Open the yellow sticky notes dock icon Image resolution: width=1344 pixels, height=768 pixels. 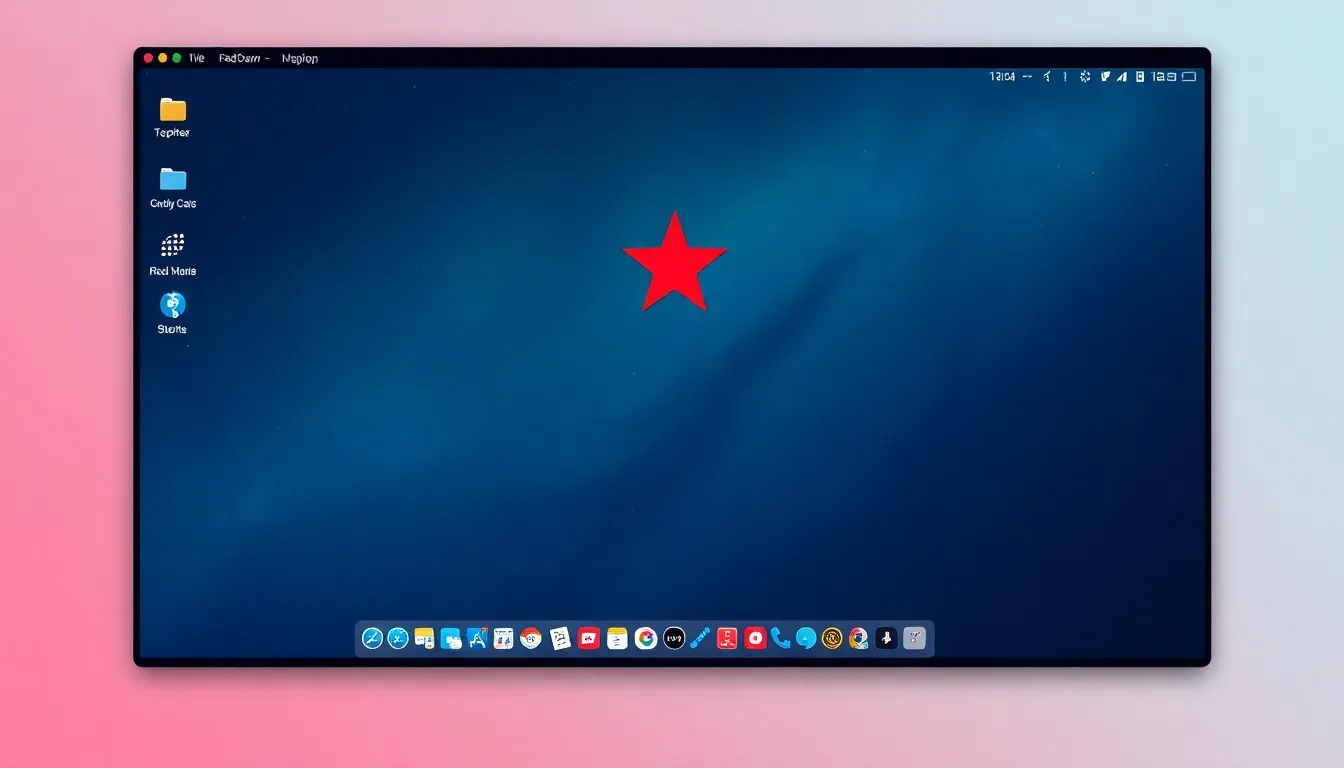coord(424,638)
